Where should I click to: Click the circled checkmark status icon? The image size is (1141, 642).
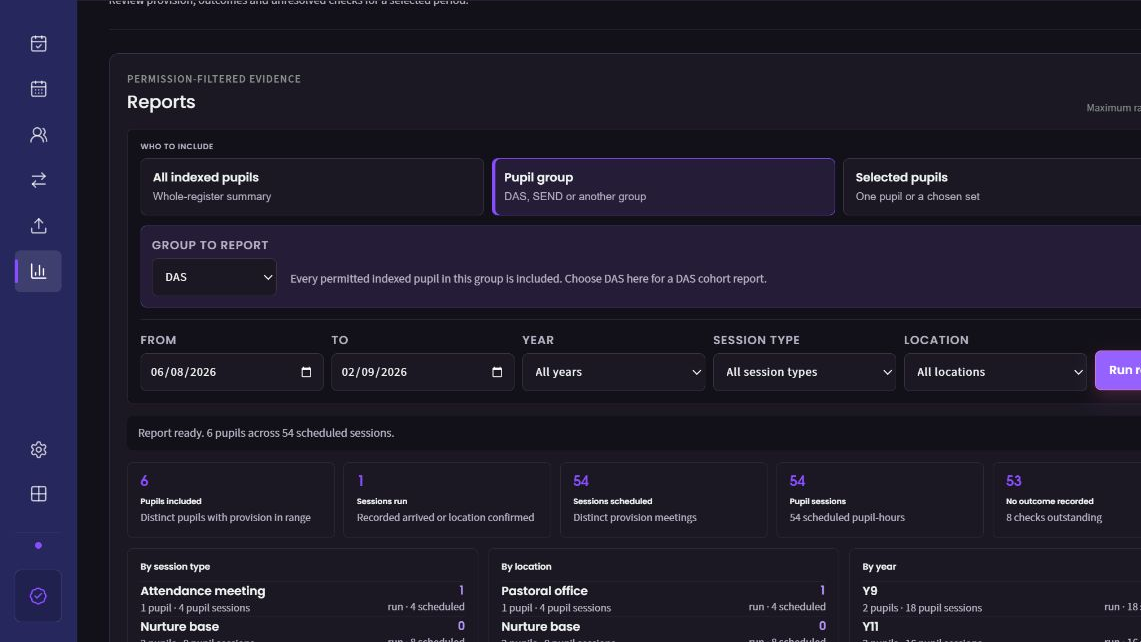(x=38, y=596)
